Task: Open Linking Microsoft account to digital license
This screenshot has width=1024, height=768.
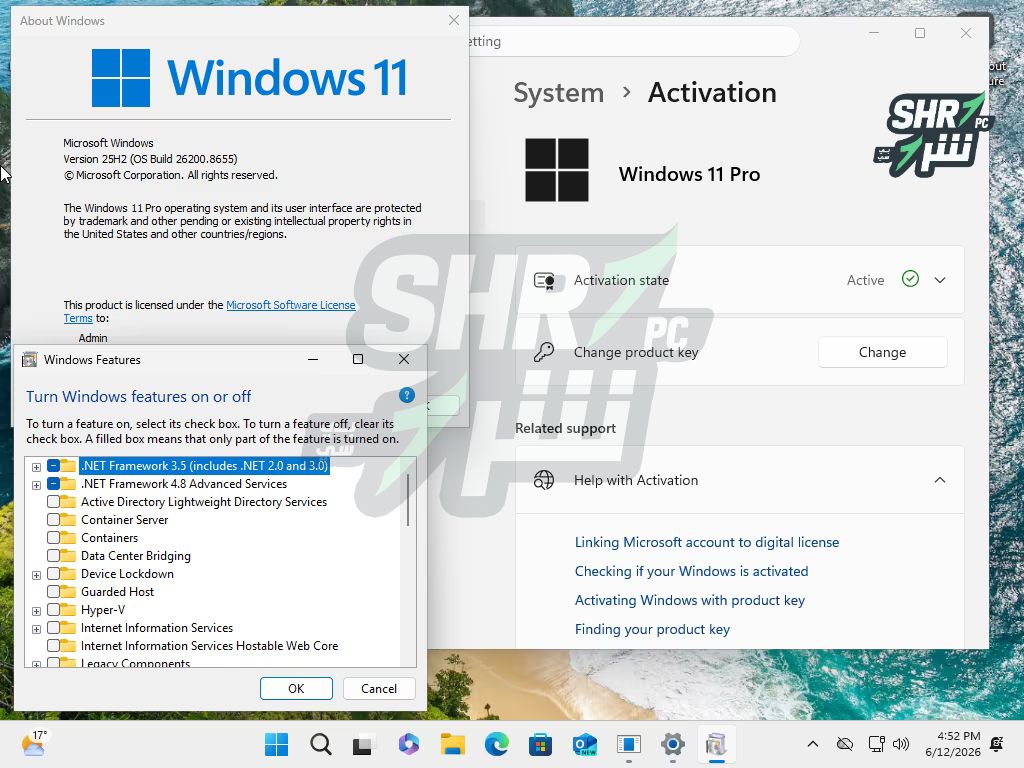Action: [707, 542]
